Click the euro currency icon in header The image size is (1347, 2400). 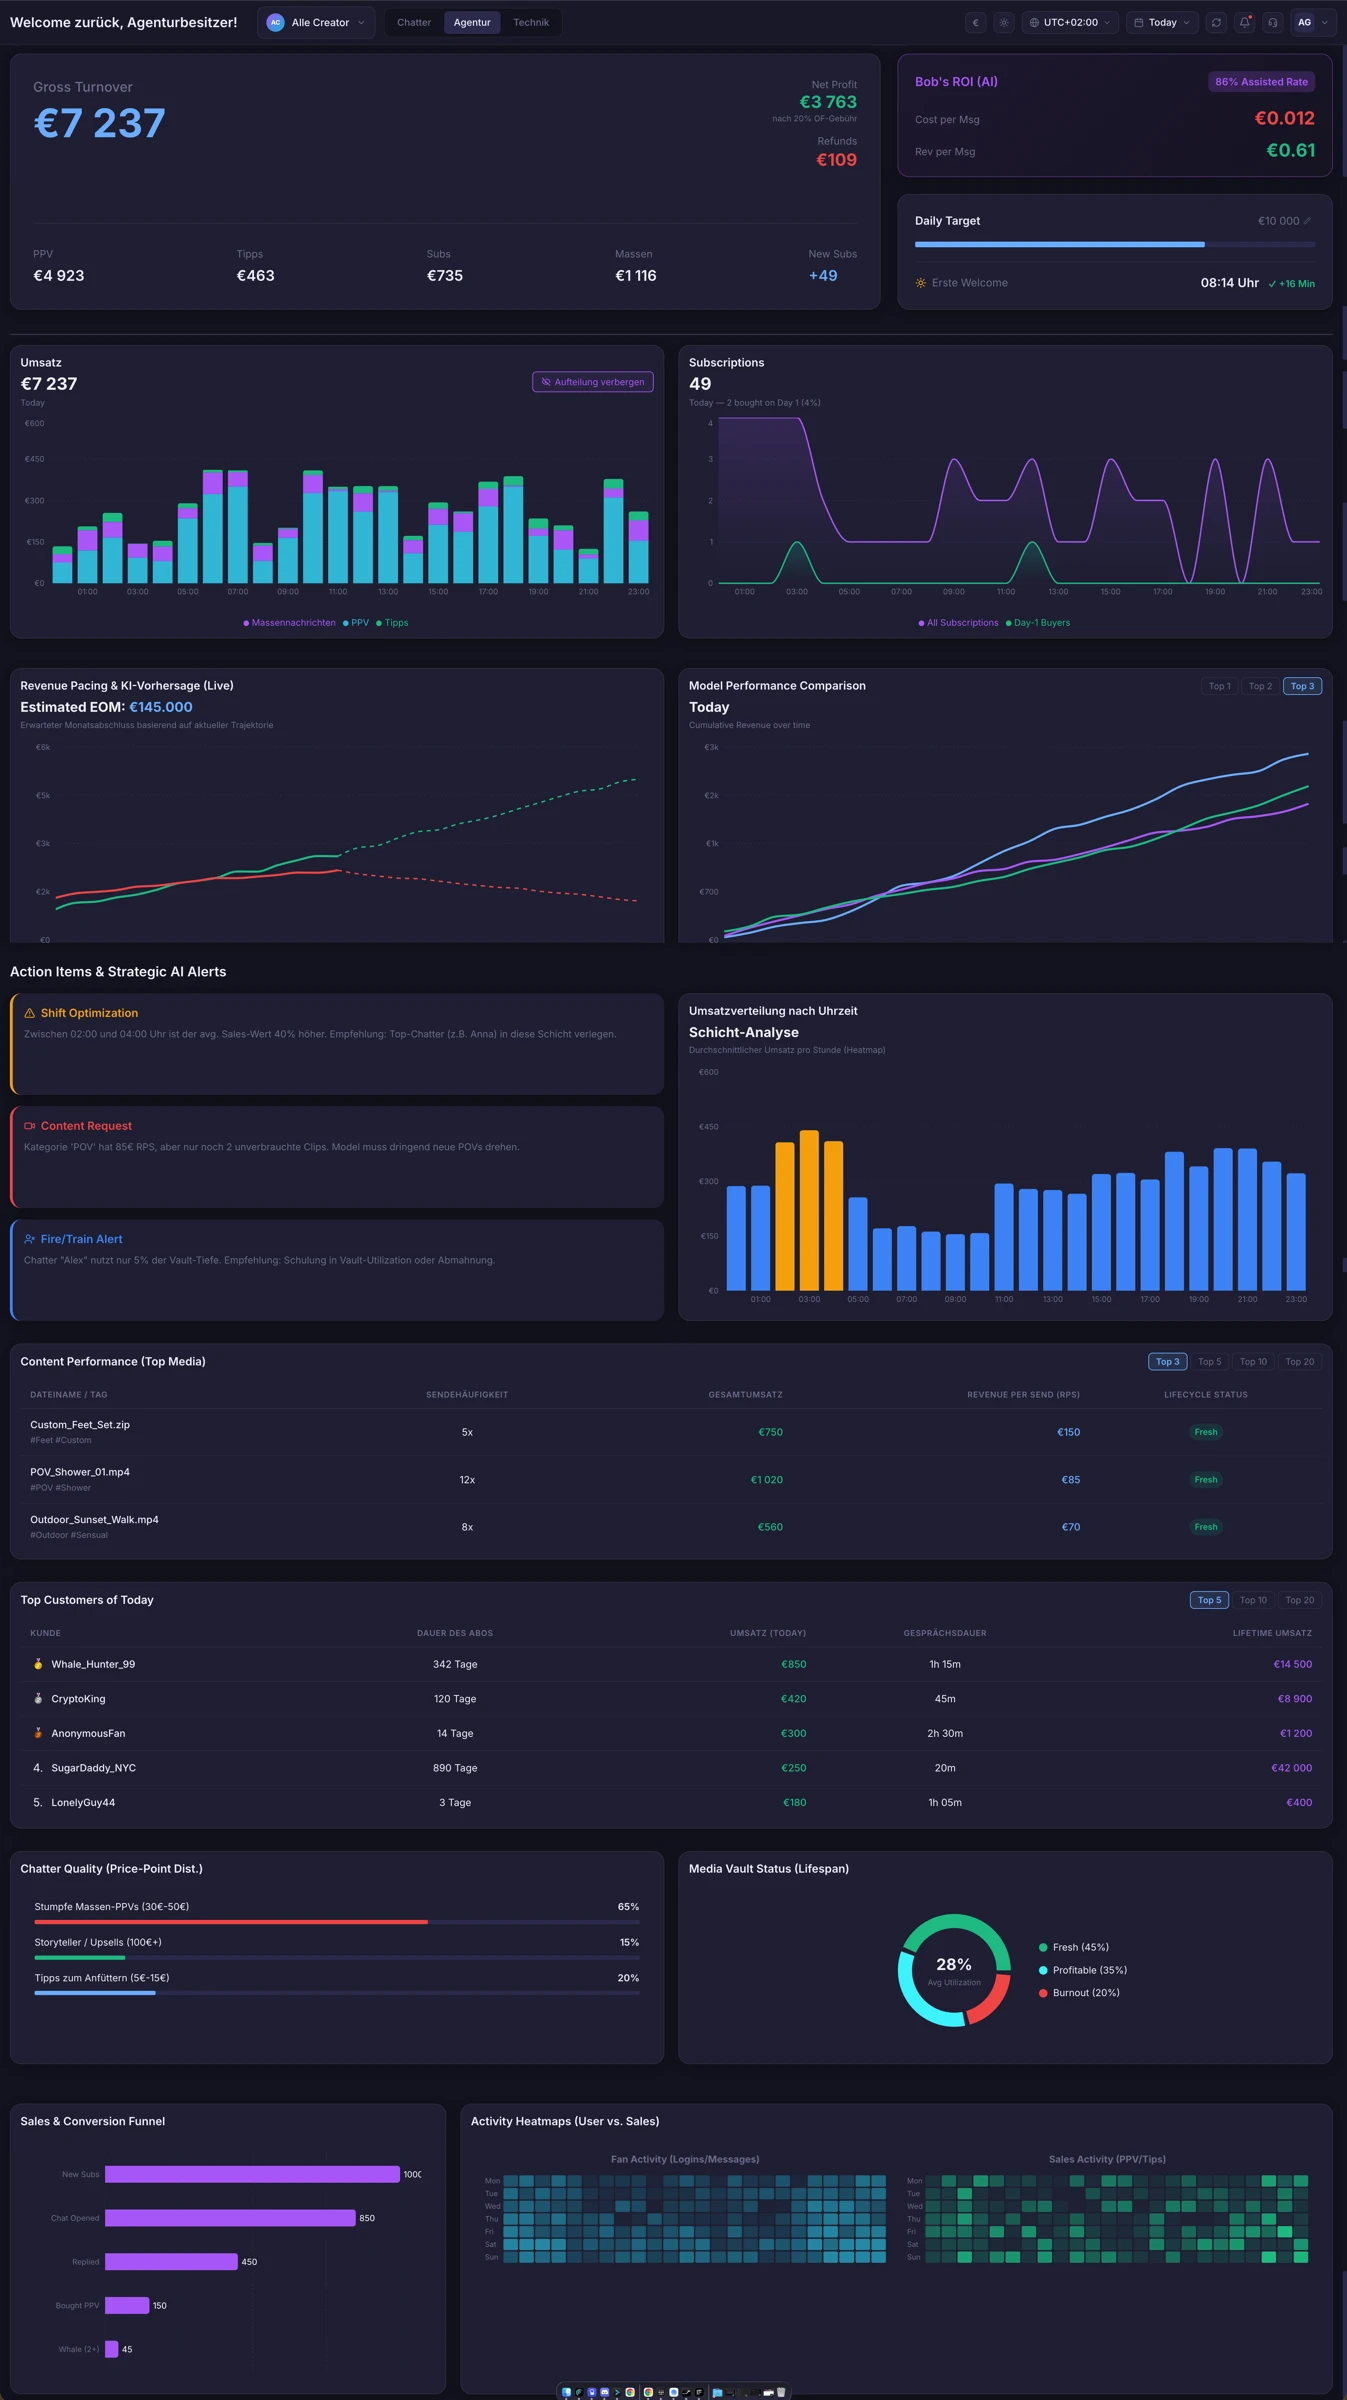pos(975,22)
